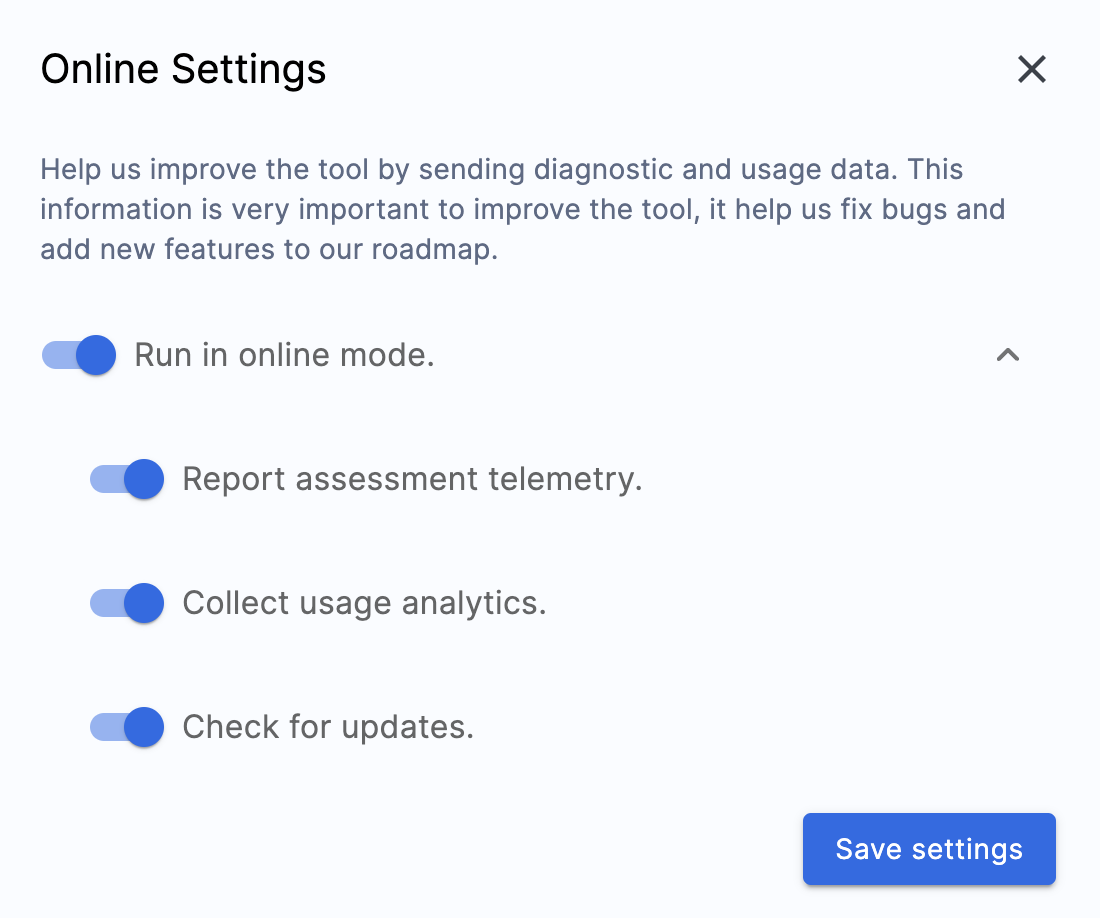Select the online mode toggle switch
Image resolution: width=1100 pixels, height=918 pixels.
(x=78, y=355)
